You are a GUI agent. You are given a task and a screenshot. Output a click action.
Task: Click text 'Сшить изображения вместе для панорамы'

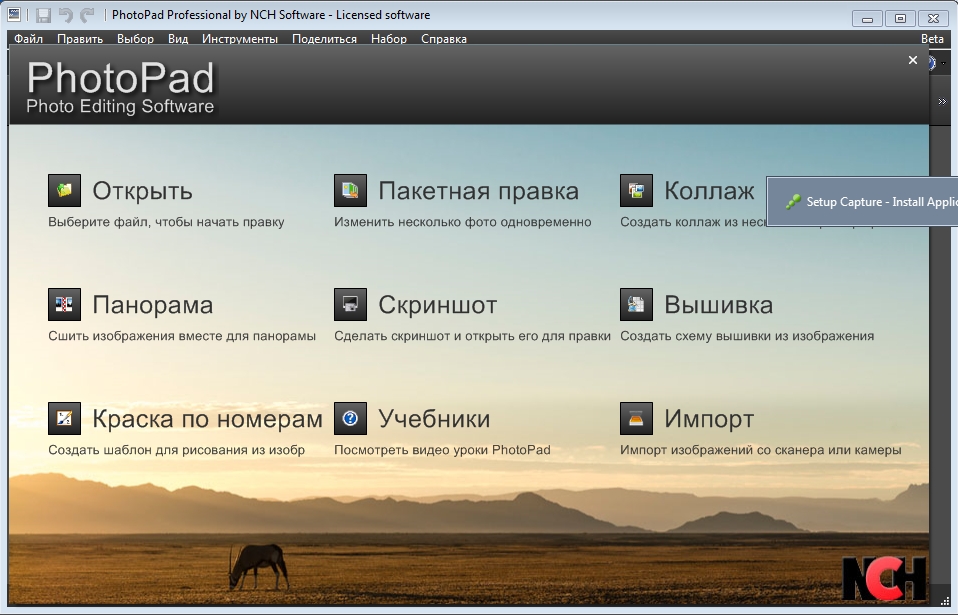182,336
